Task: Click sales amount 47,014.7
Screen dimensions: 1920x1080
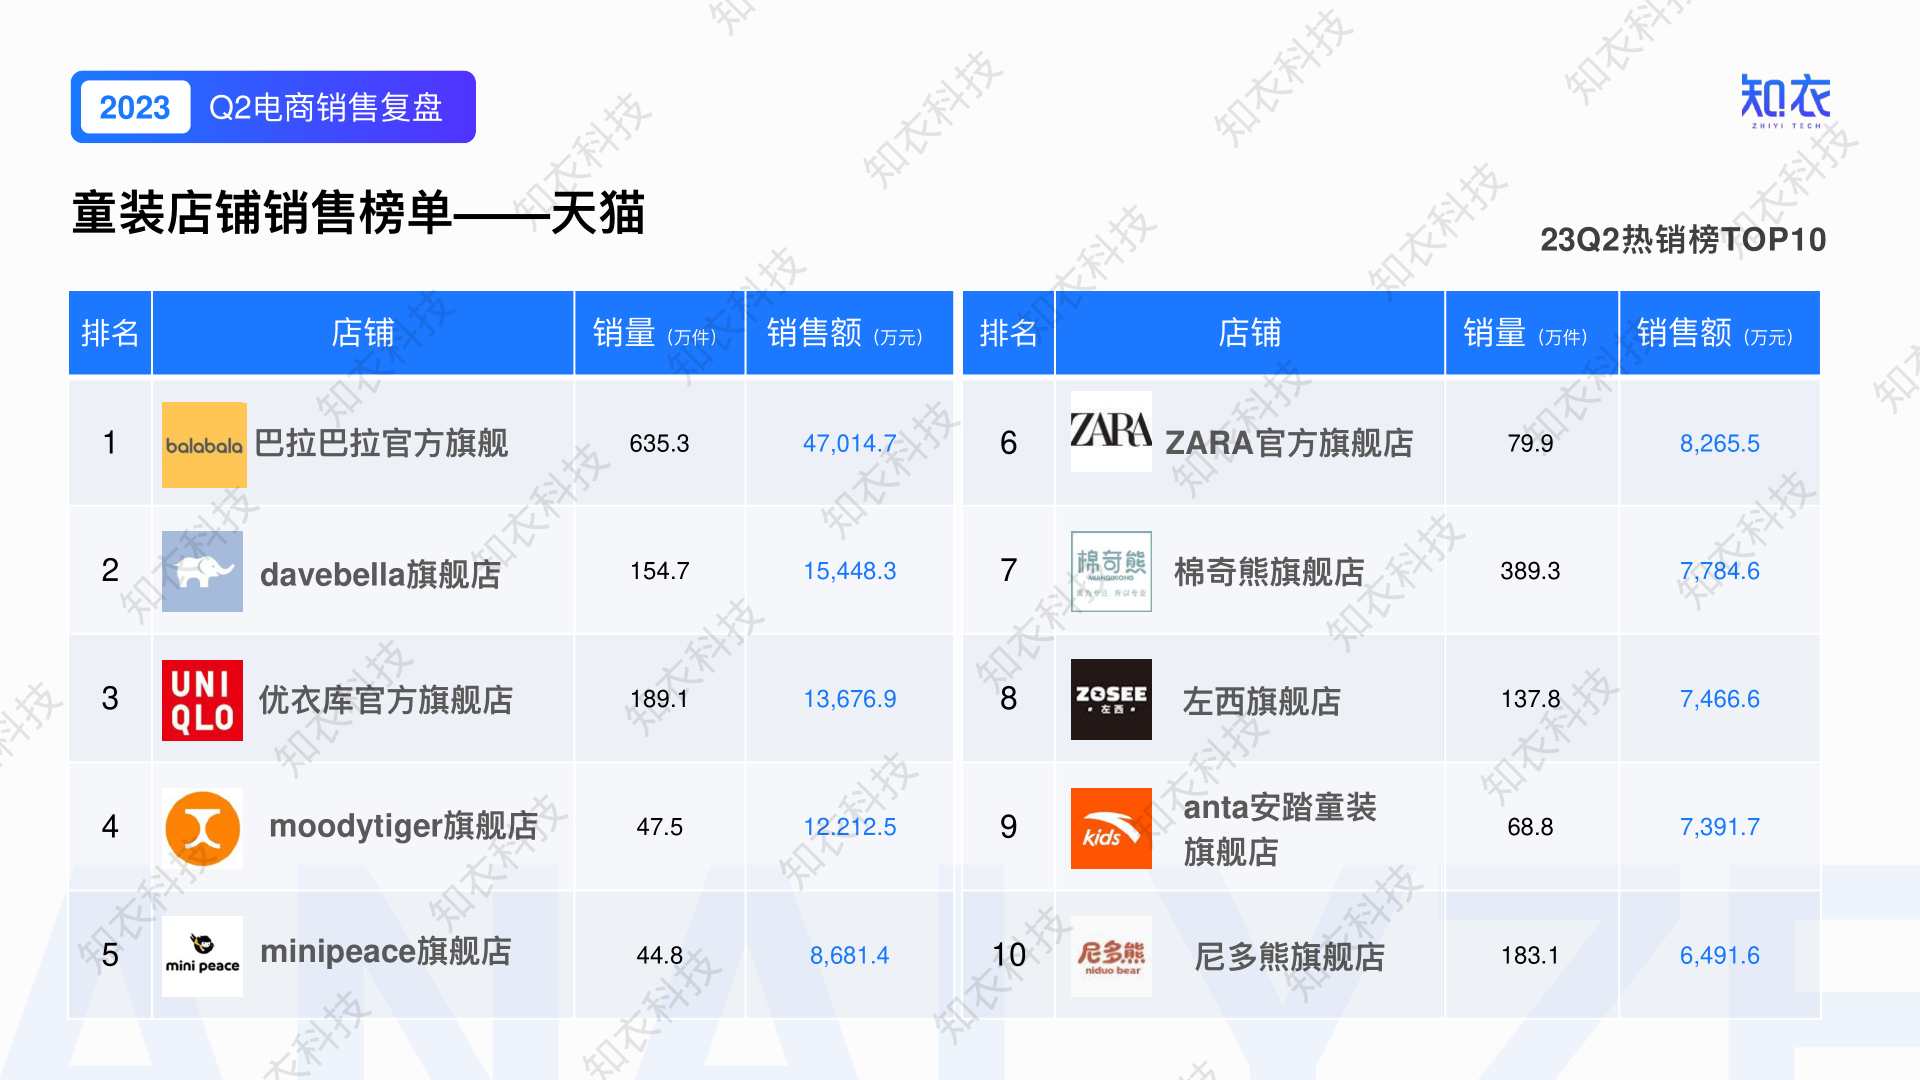Action: coord(849,443)
